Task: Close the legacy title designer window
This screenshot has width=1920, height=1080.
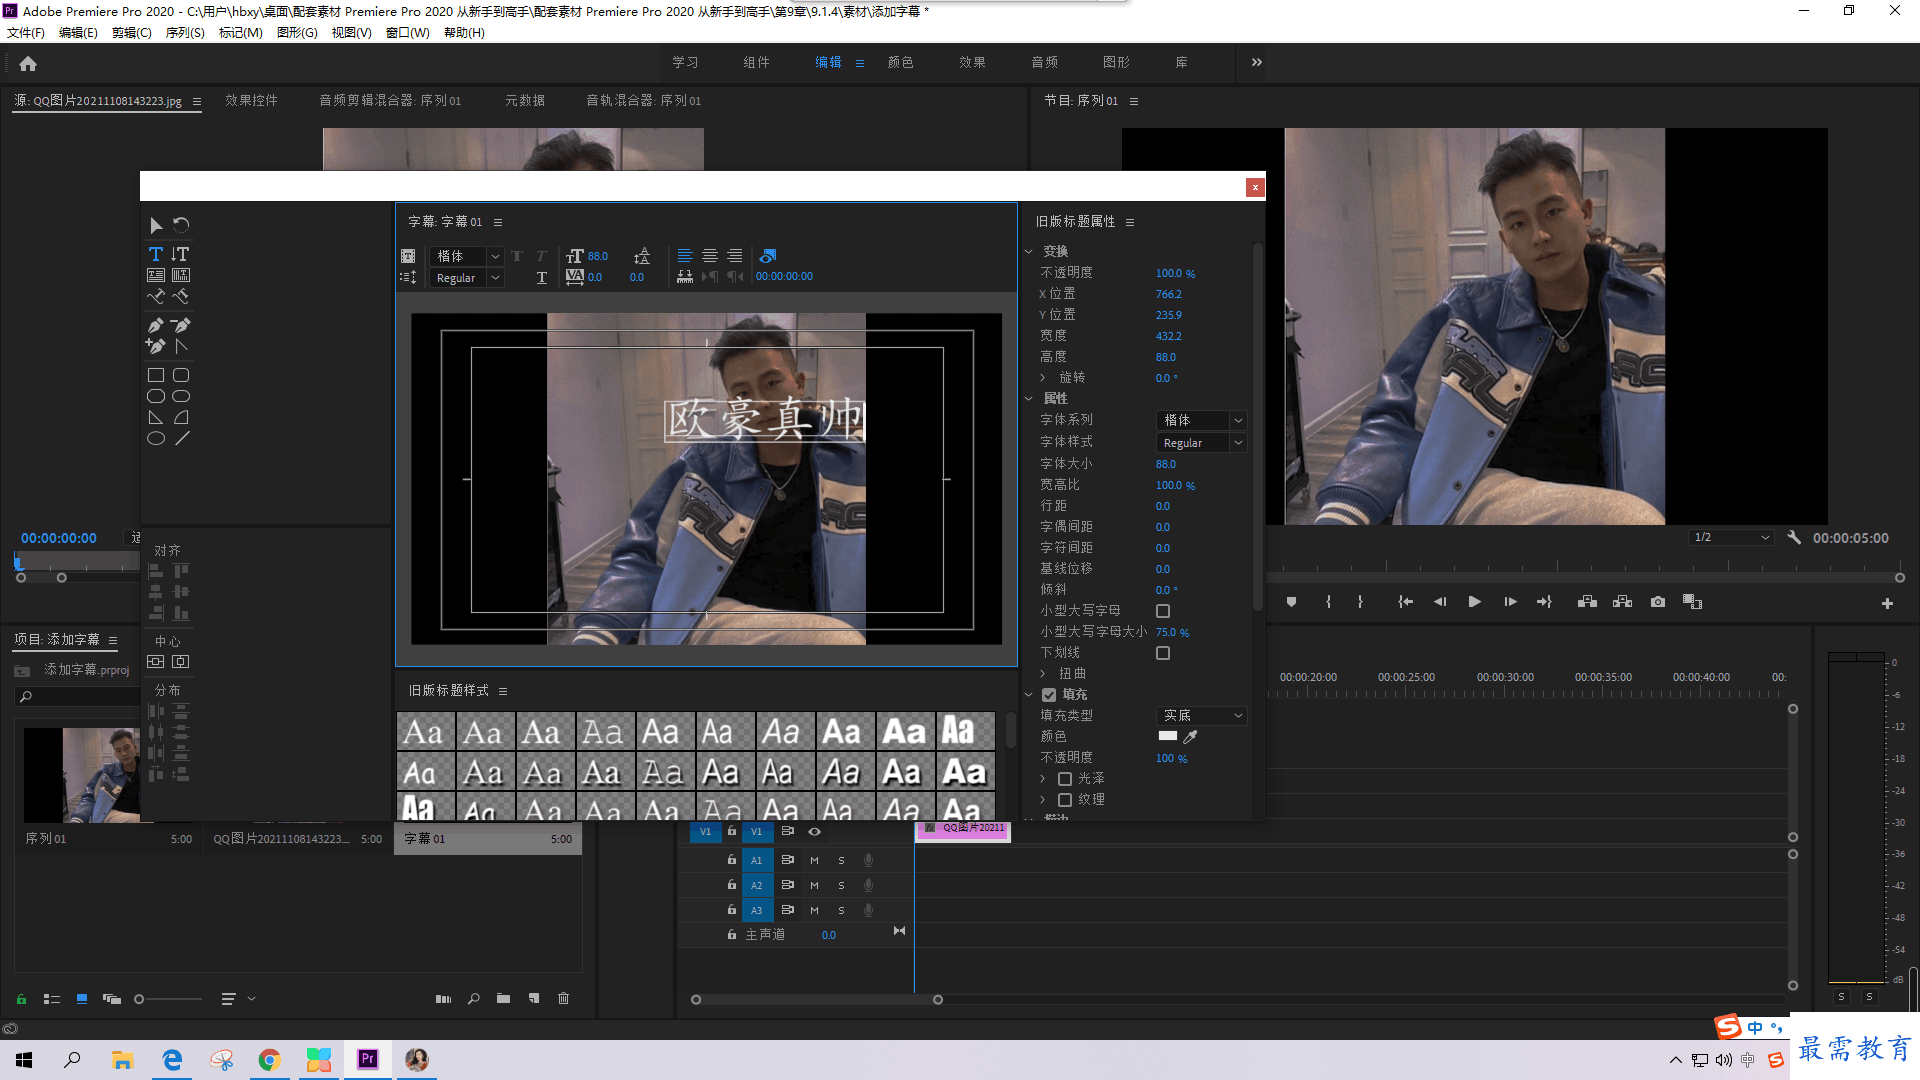Action: pos(1255,187)
